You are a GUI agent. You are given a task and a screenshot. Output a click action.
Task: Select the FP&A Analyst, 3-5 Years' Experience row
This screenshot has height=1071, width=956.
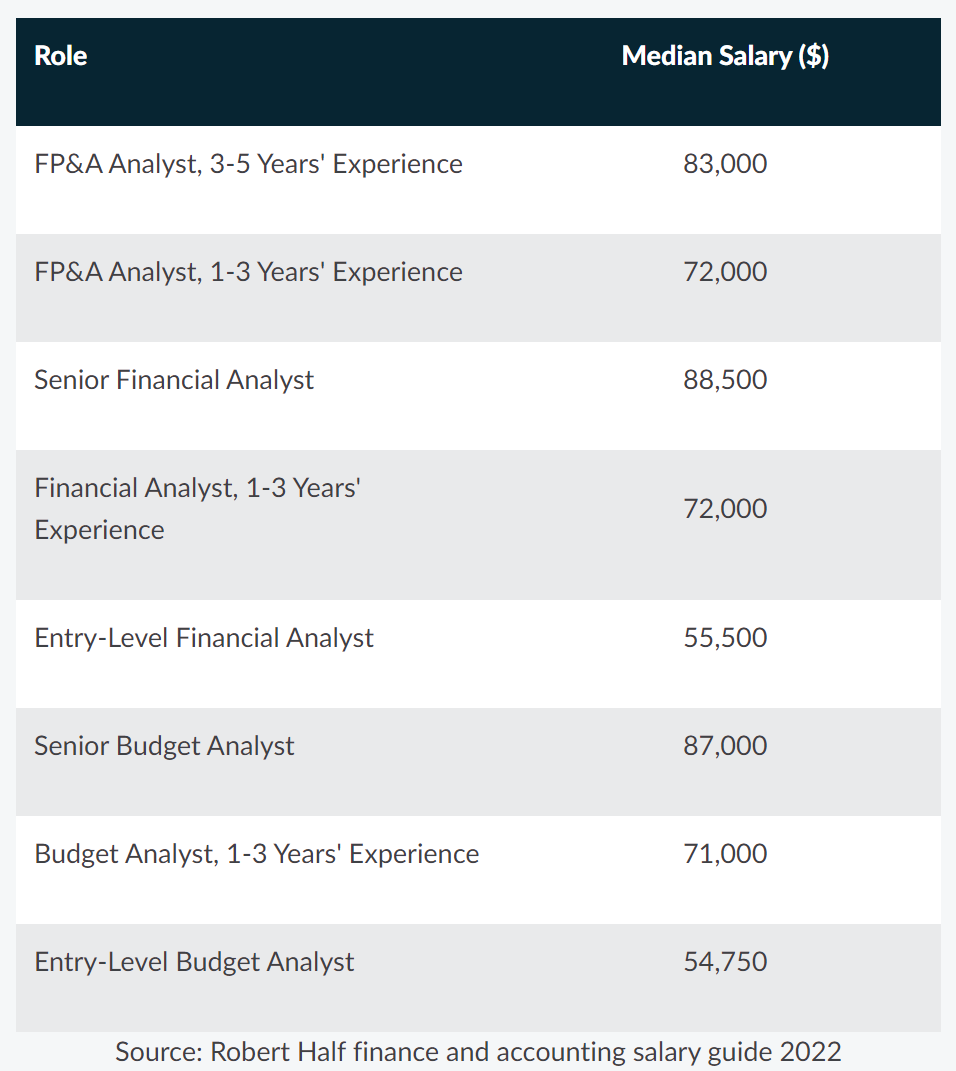pyautogui.click(x=248, y=164)
